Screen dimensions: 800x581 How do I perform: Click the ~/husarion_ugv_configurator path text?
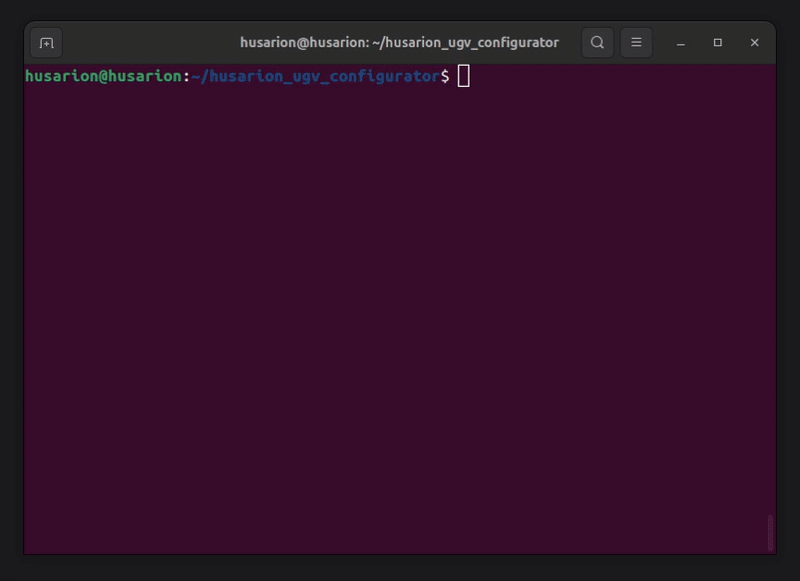coord(316,77)
